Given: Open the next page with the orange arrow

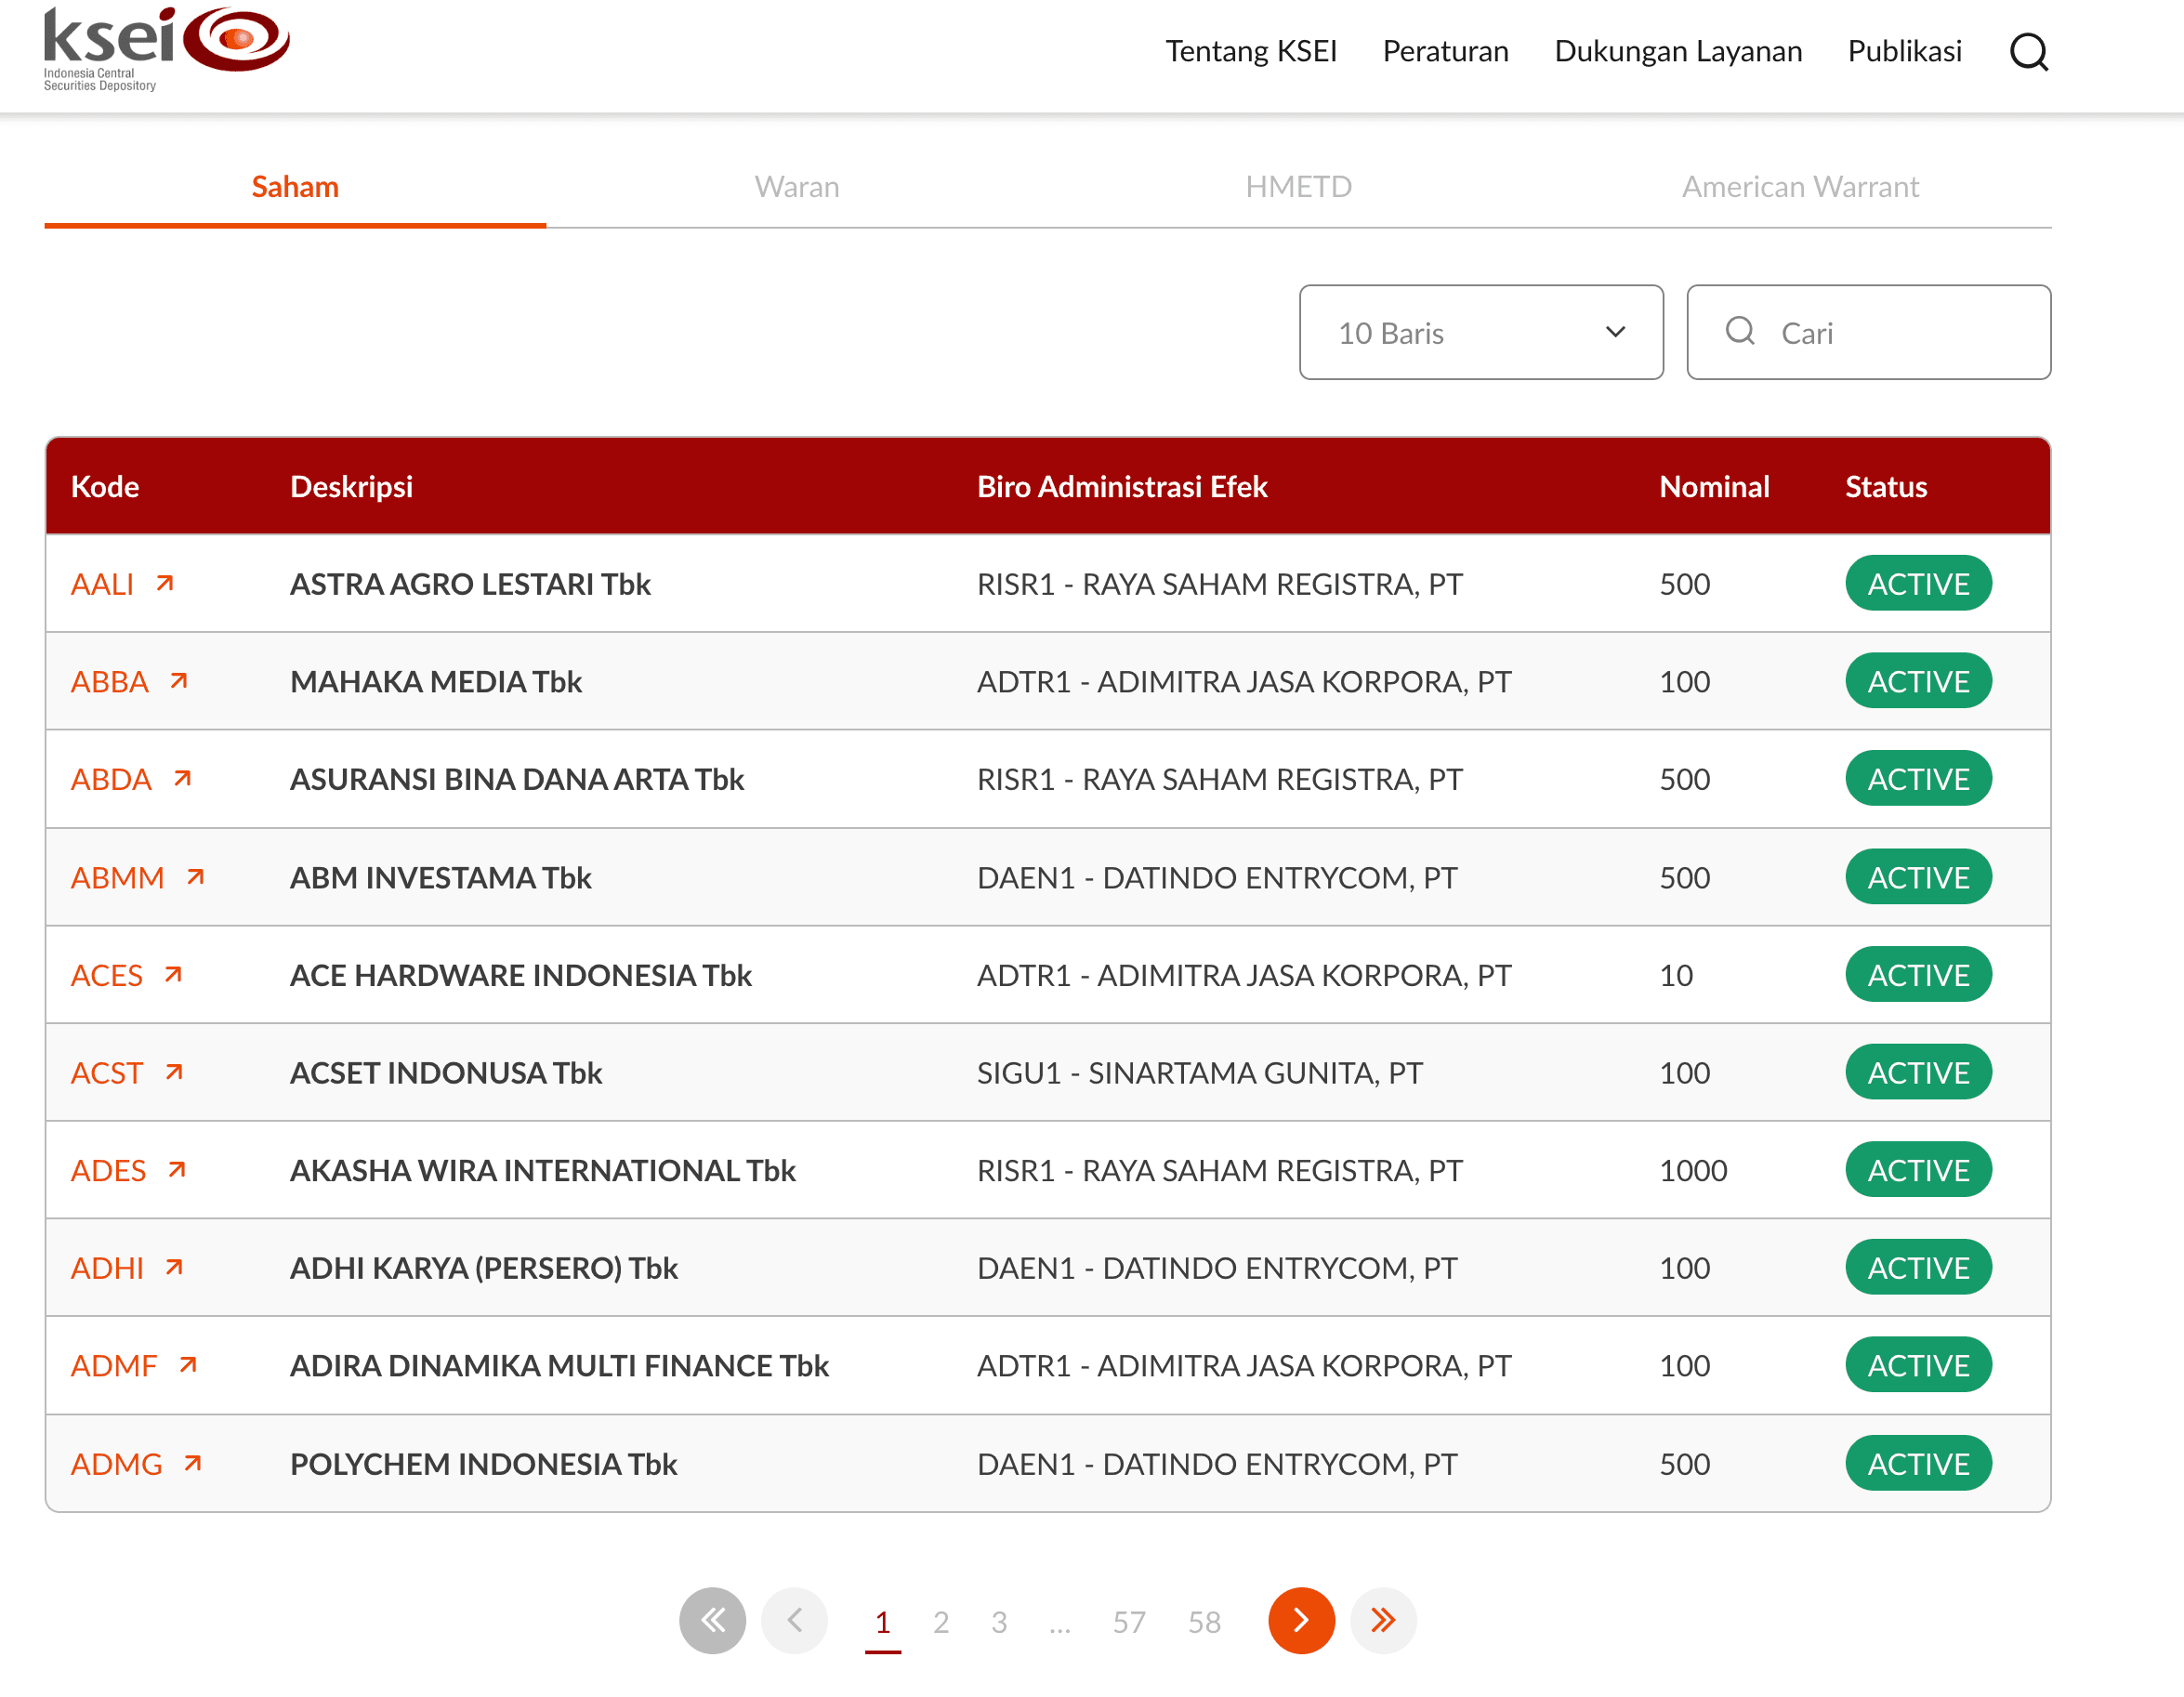Looking at the screenshot, I should [x=1301, y=1621].
